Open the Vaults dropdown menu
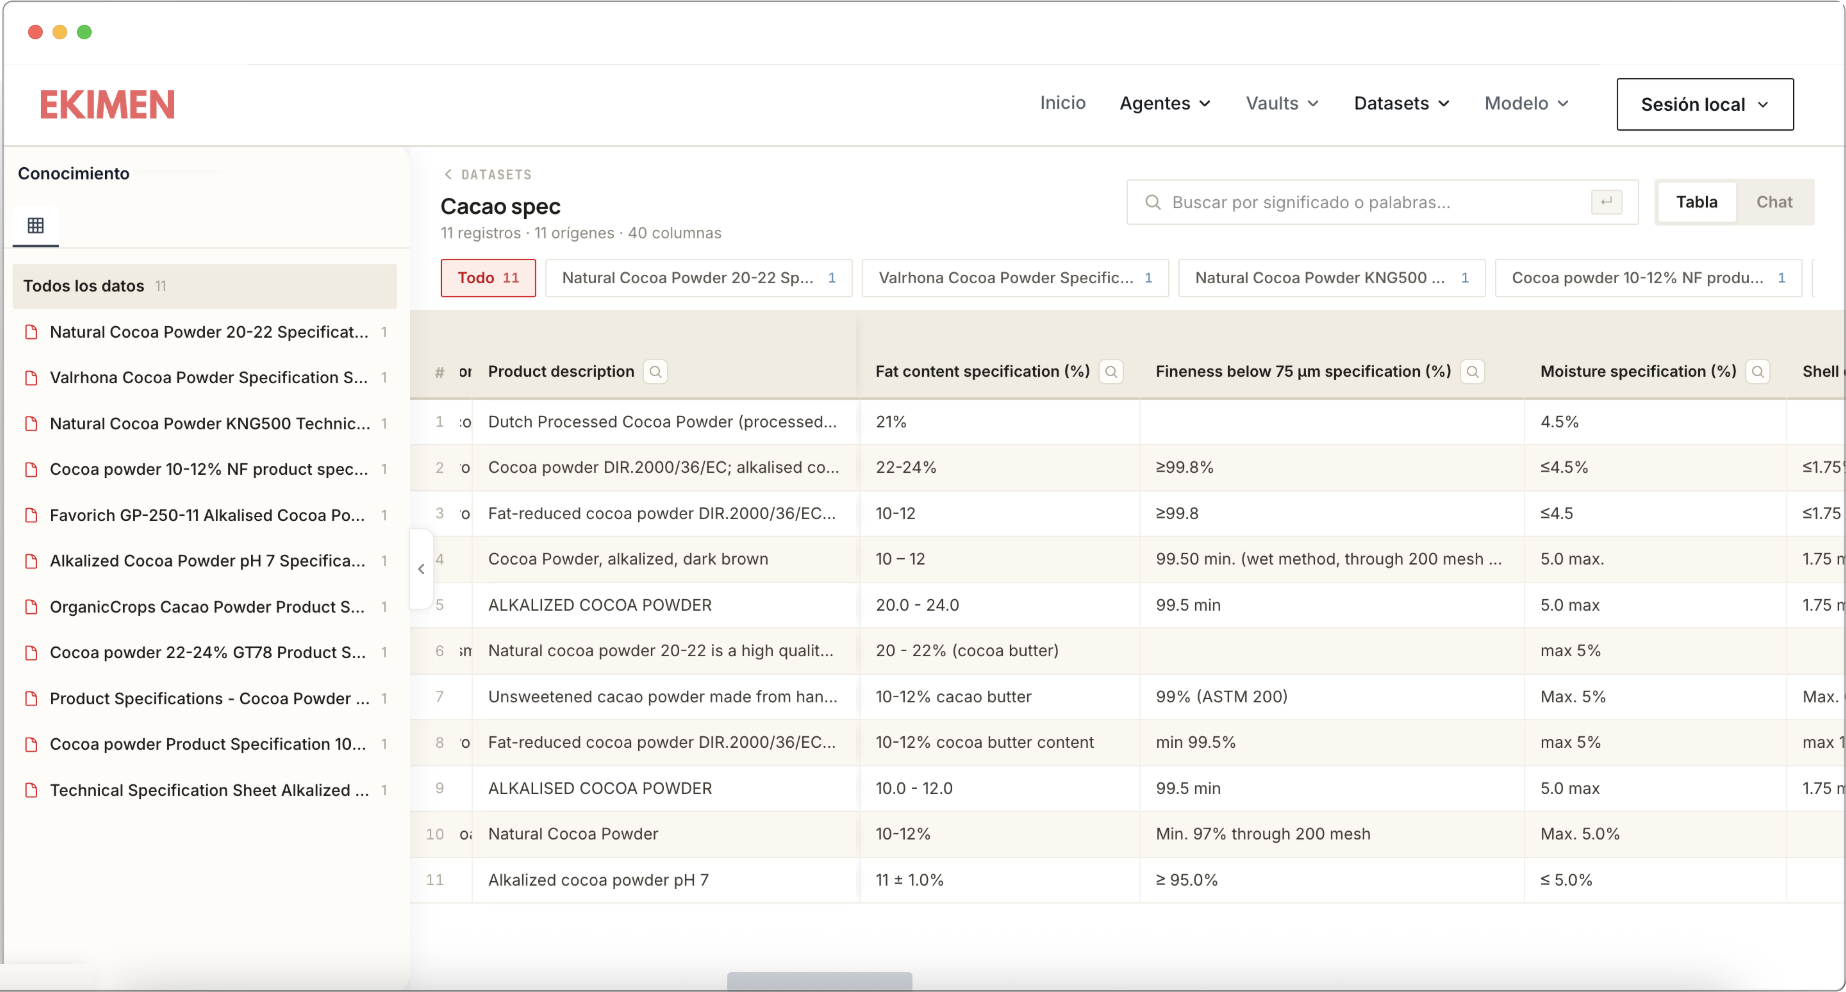 coord(1282,103)
